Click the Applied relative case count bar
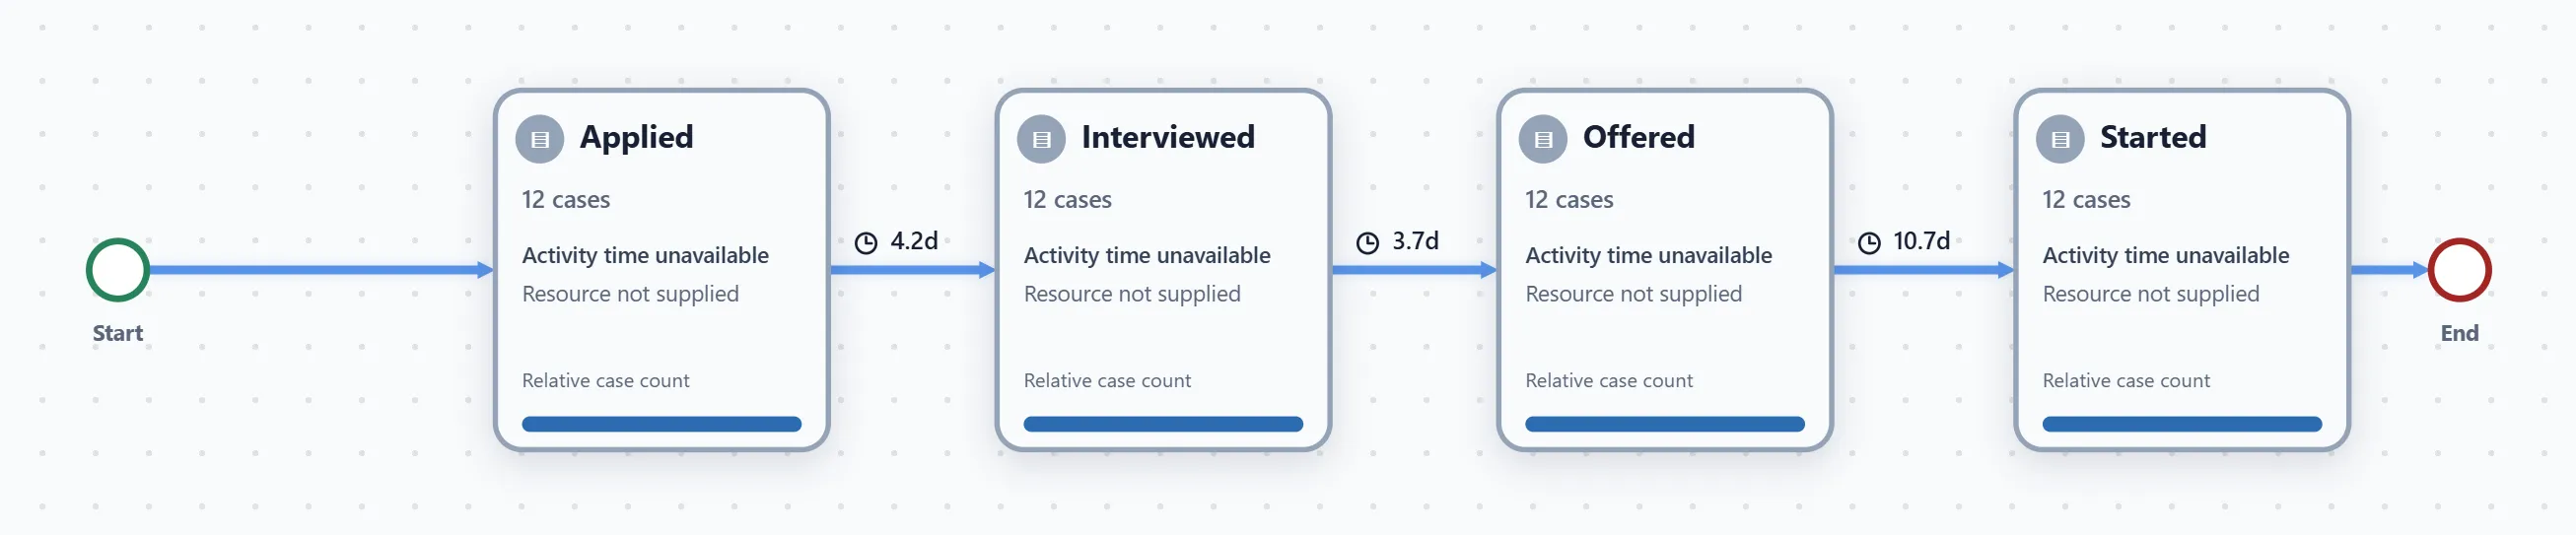 (661, 424)
